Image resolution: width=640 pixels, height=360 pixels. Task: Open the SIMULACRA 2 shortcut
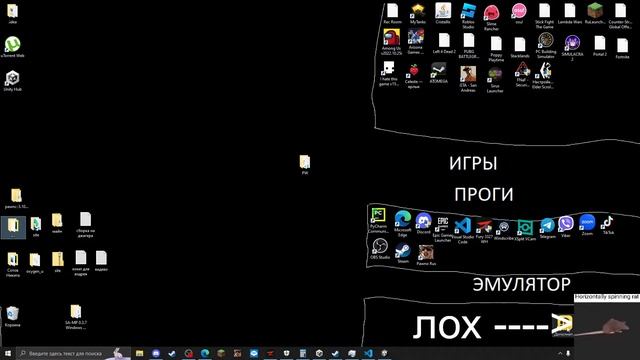pyautogui.click(x=572, y=48)
